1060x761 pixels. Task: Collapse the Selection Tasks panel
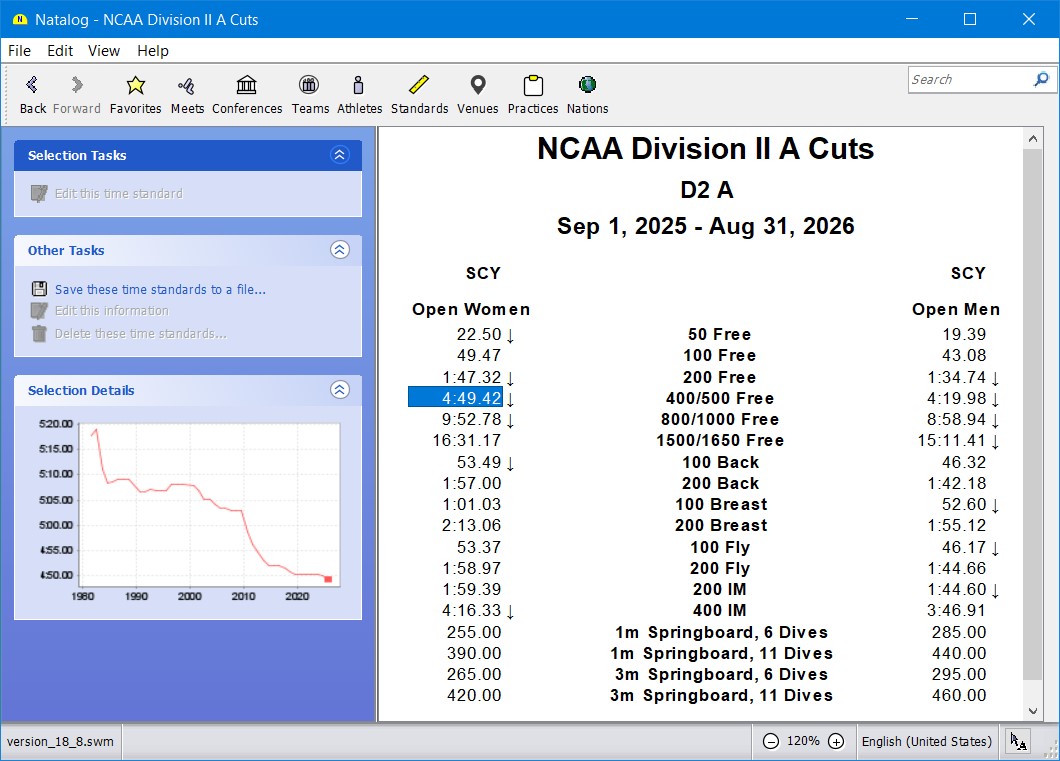(x=340, y=155)
